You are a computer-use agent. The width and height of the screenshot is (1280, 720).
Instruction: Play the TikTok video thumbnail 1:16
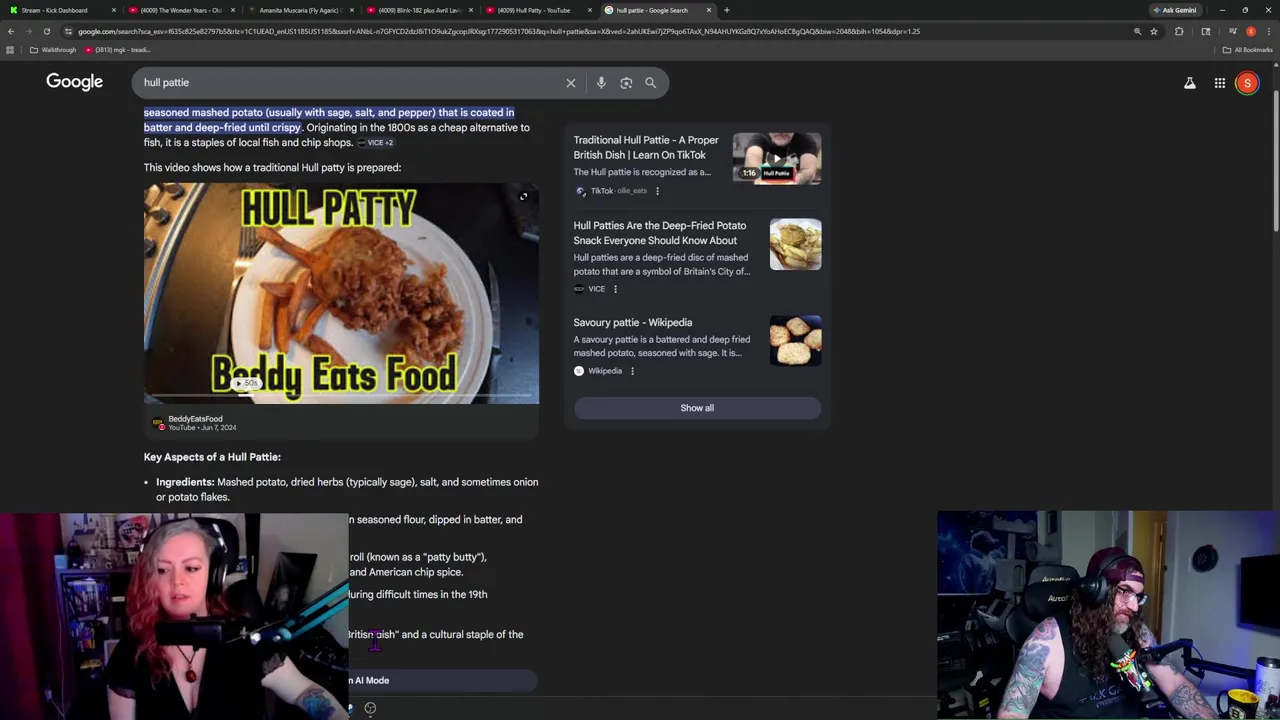(x=777, y=158)
